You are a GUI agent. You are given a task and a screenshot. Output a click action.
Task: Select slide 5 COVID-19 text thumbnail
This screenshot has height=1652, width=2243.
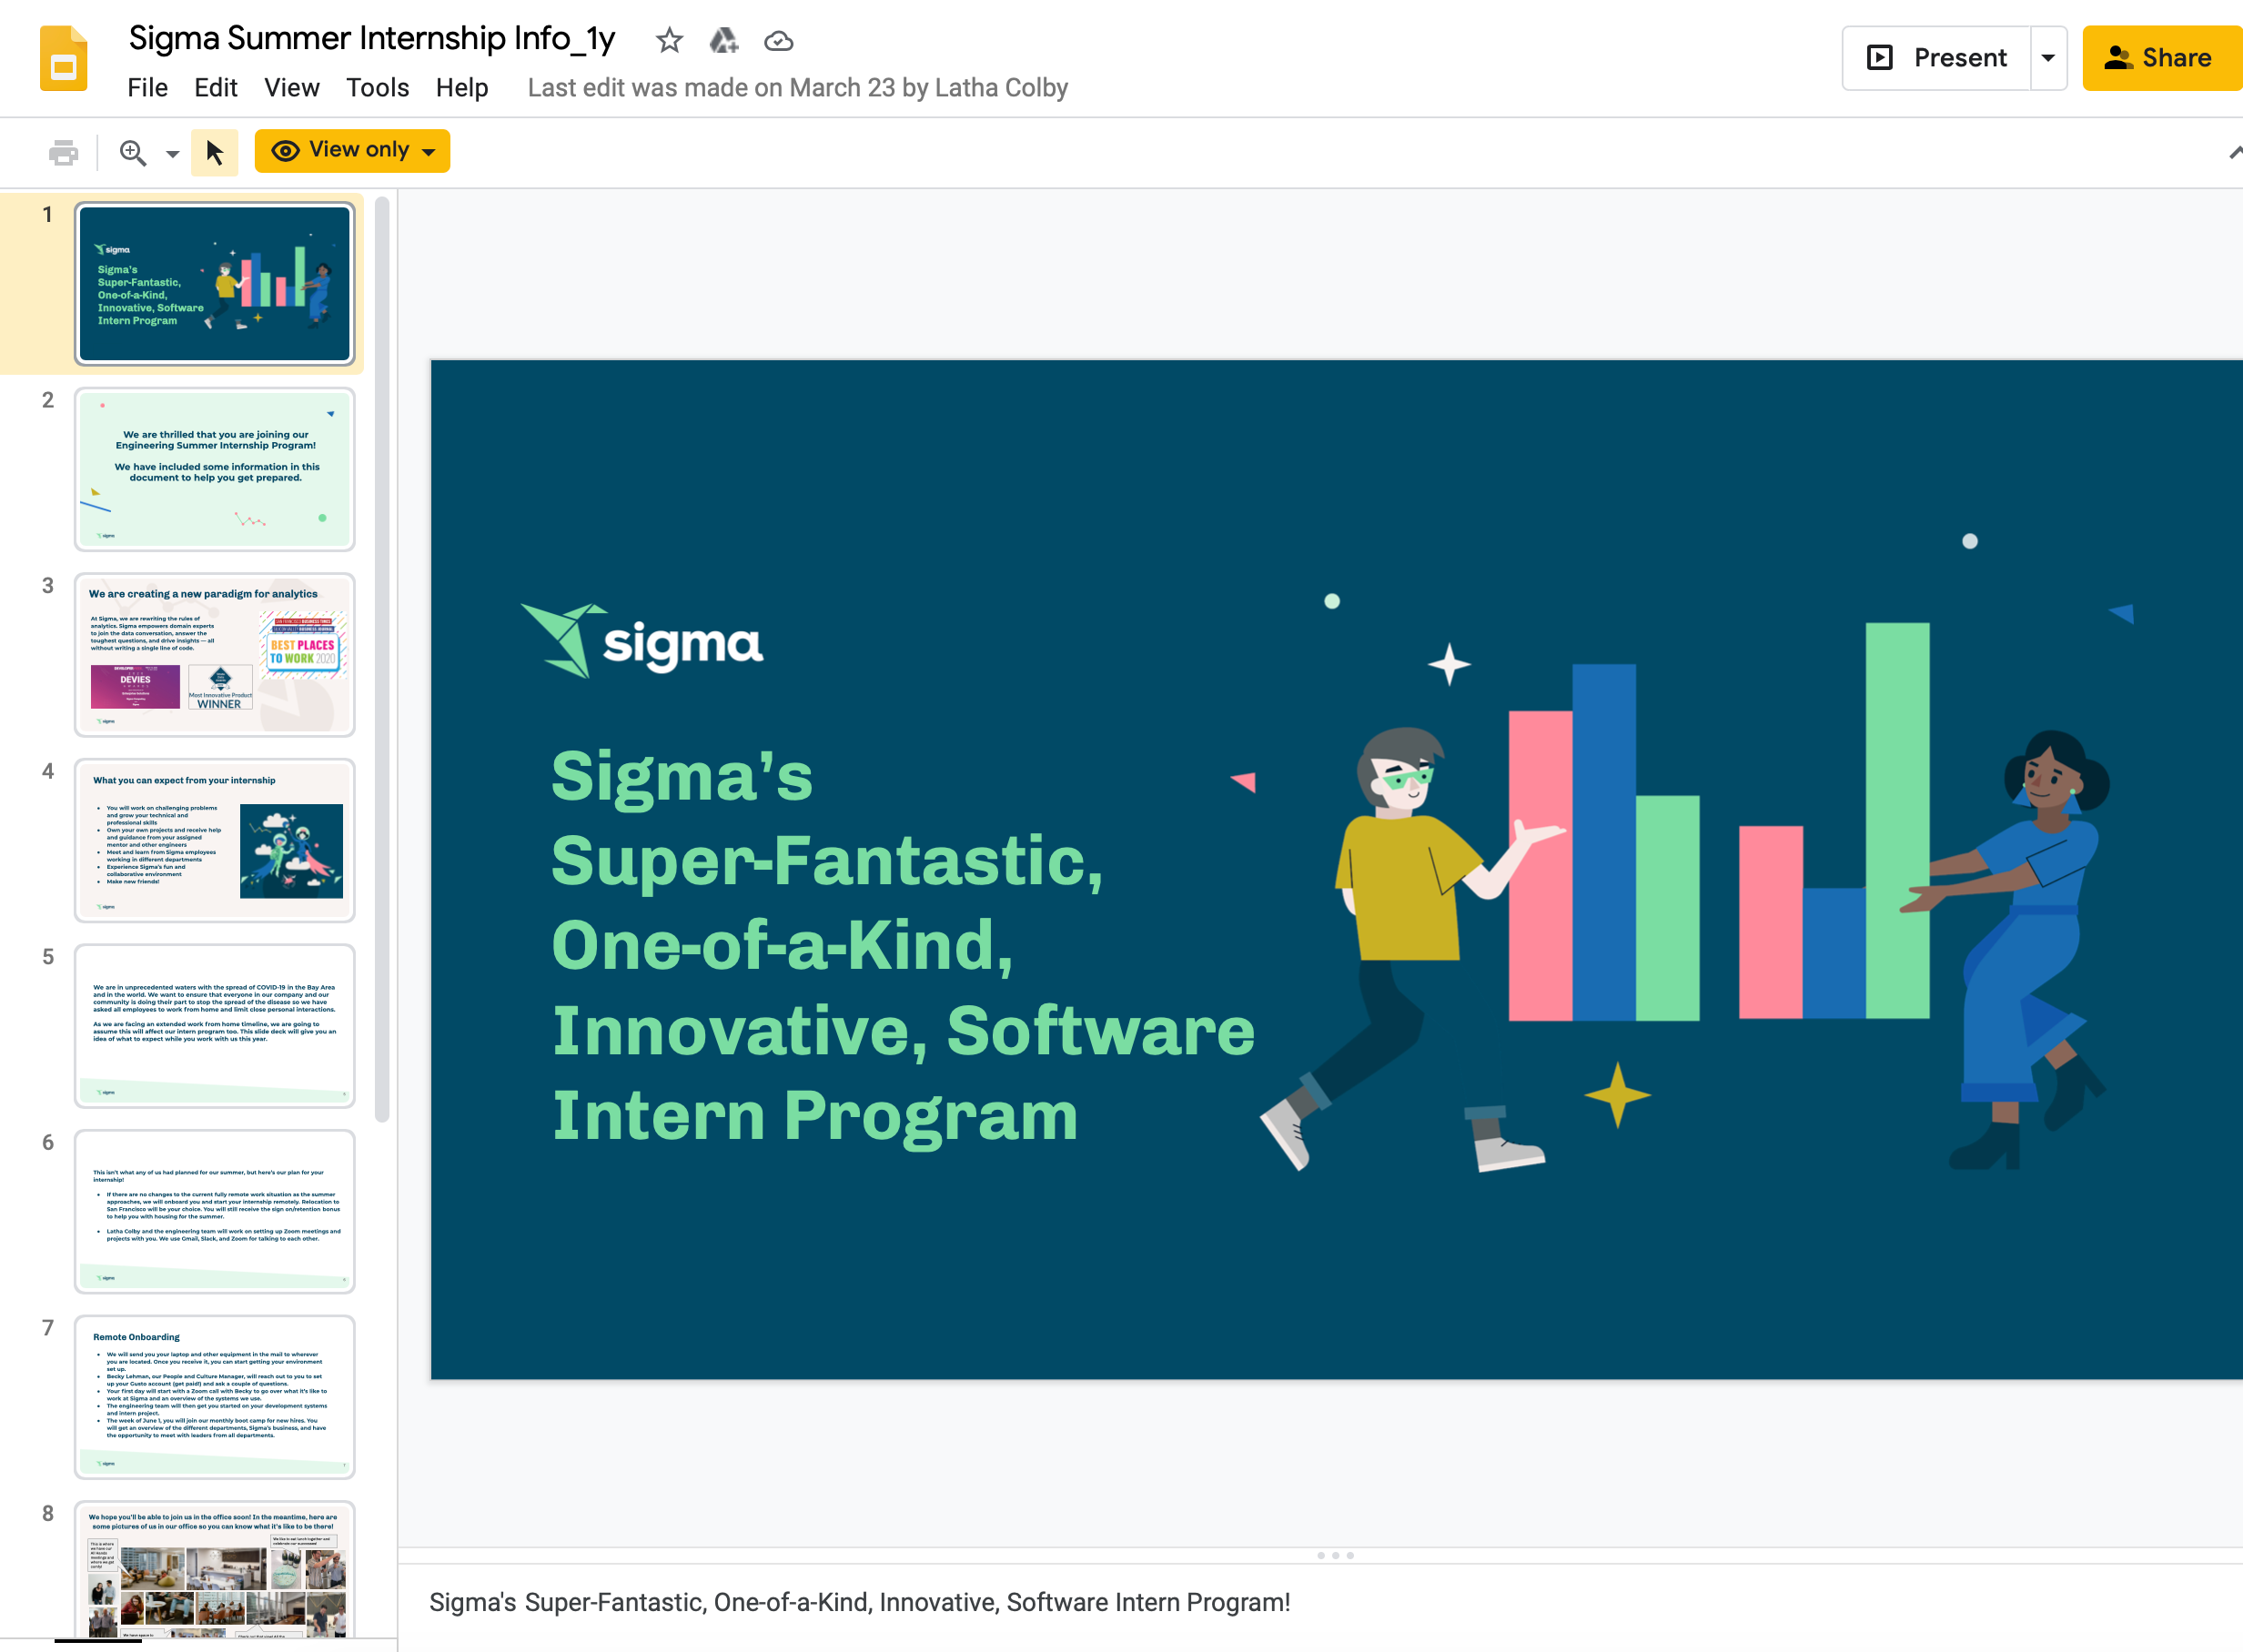[215, 1026]
